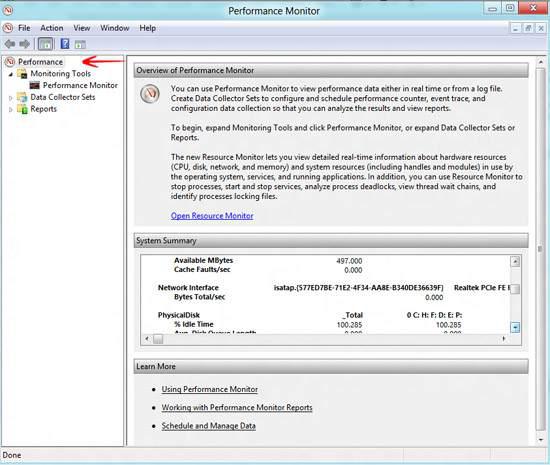The width and height of the screenshot is (550, 465).
Task: Open Working with Performance Monitor Reports link
Action: pyautogui.click(x=237, y=407)
